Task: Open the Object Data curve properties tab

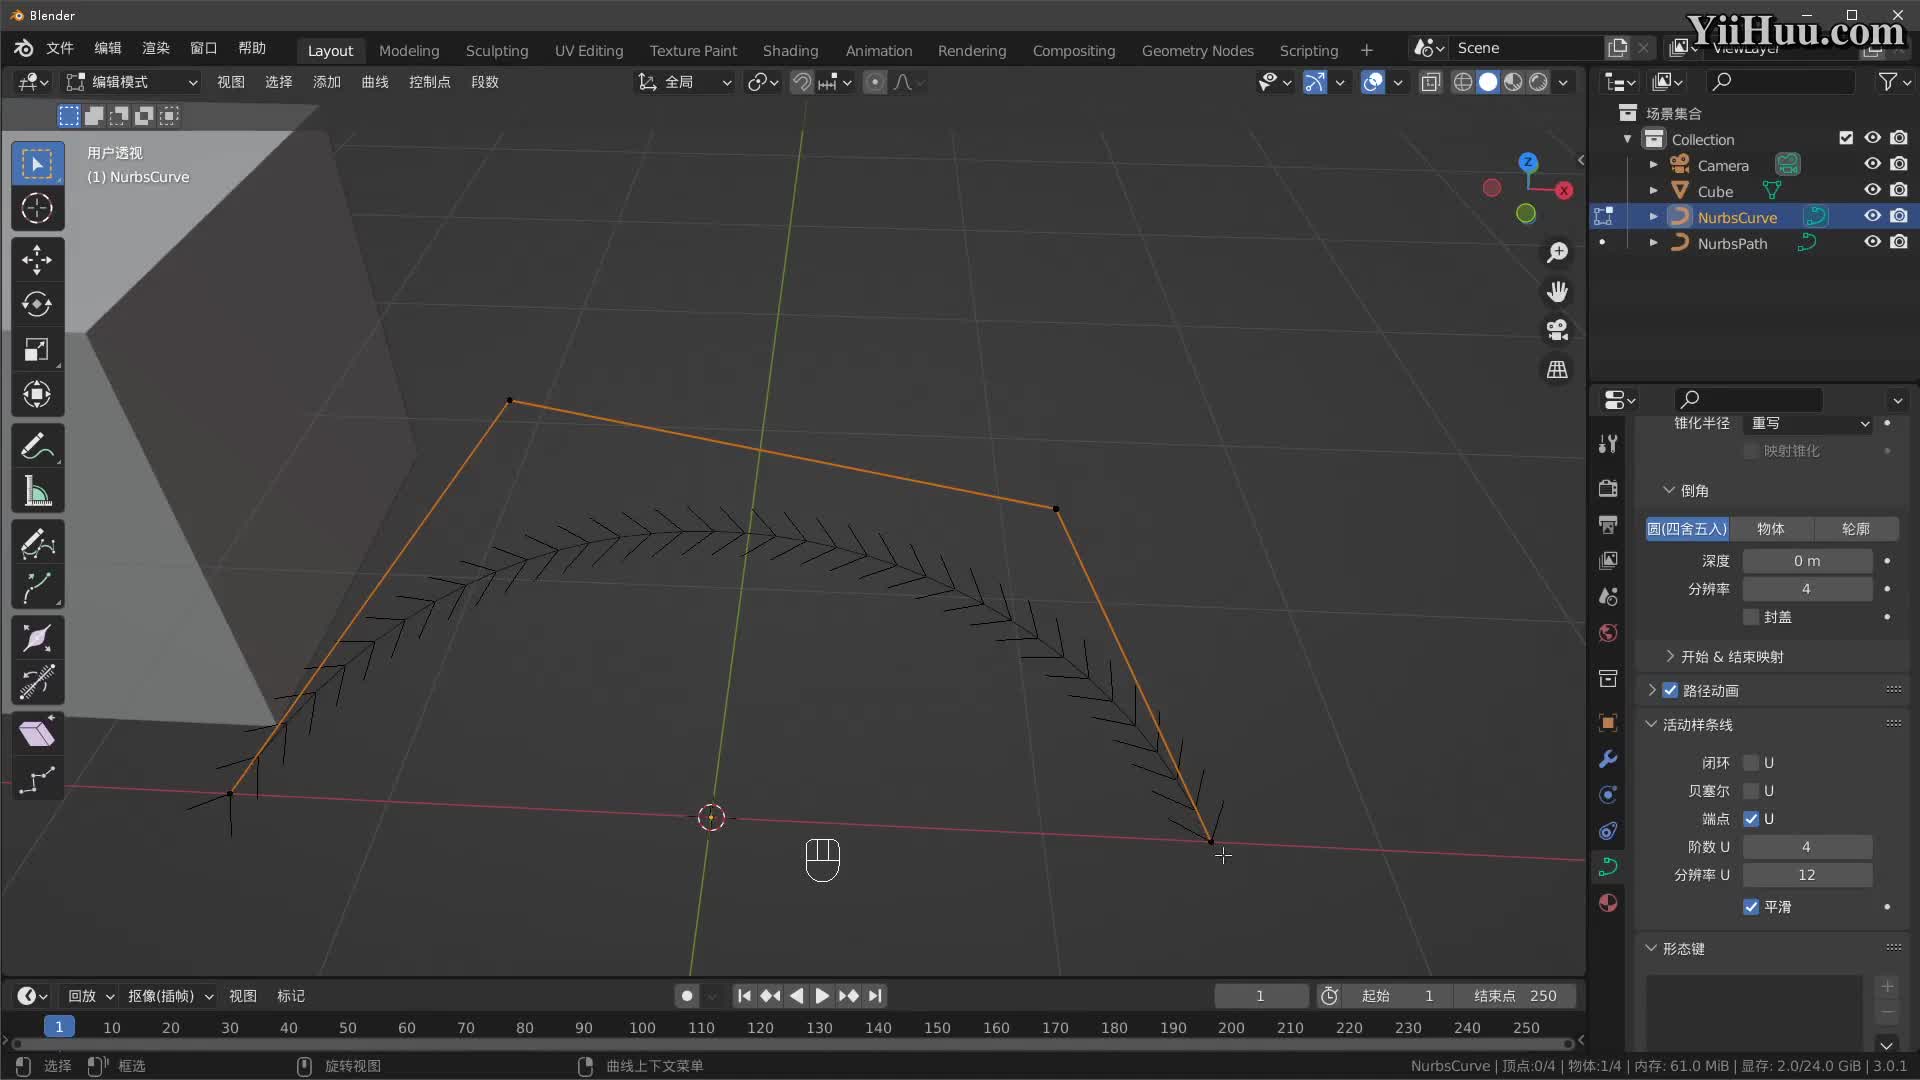Action: pyautogui.click(x=1608, y=867)
